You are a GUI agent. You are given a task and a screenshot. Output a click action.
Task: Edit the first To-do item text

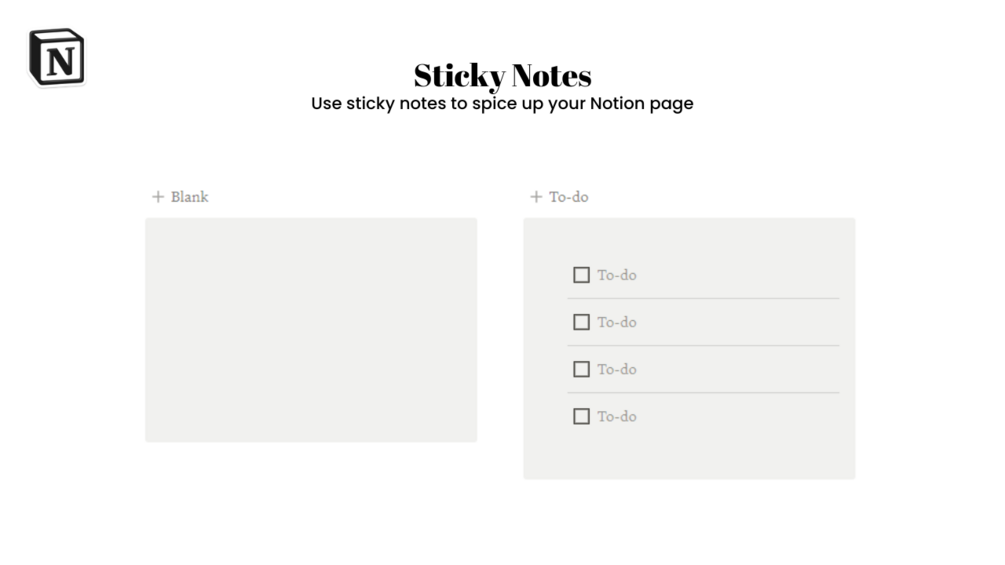pyautogui.click(x=617, y=275)
